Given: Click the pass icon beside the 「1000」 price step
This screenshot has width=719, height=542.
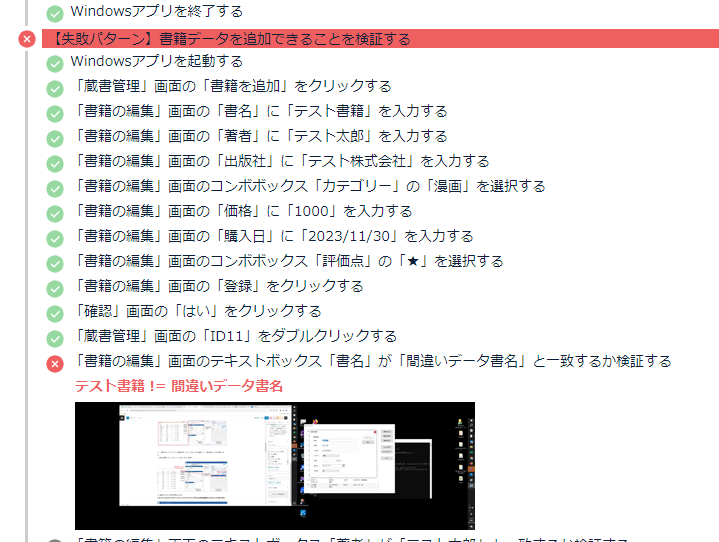Looking at the screenshot, I should (x=55, y=213).
